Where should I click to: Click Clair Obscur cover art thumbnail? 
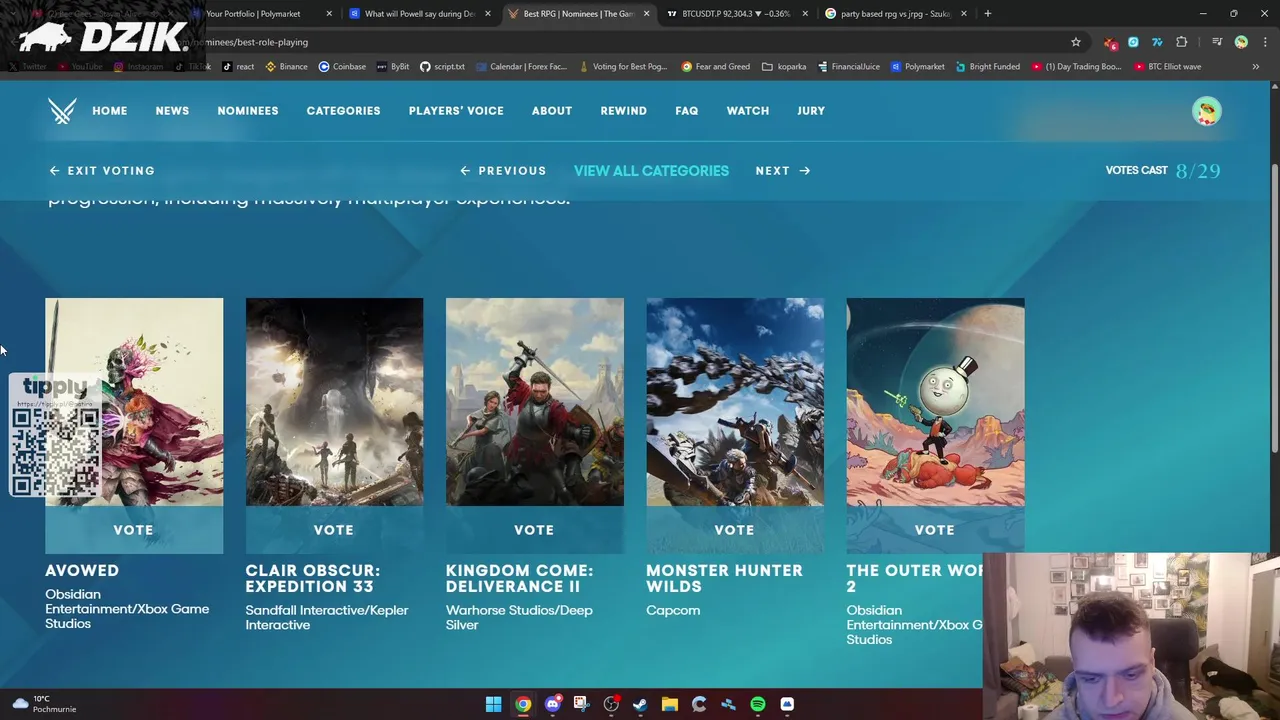(x=334, y=402)
